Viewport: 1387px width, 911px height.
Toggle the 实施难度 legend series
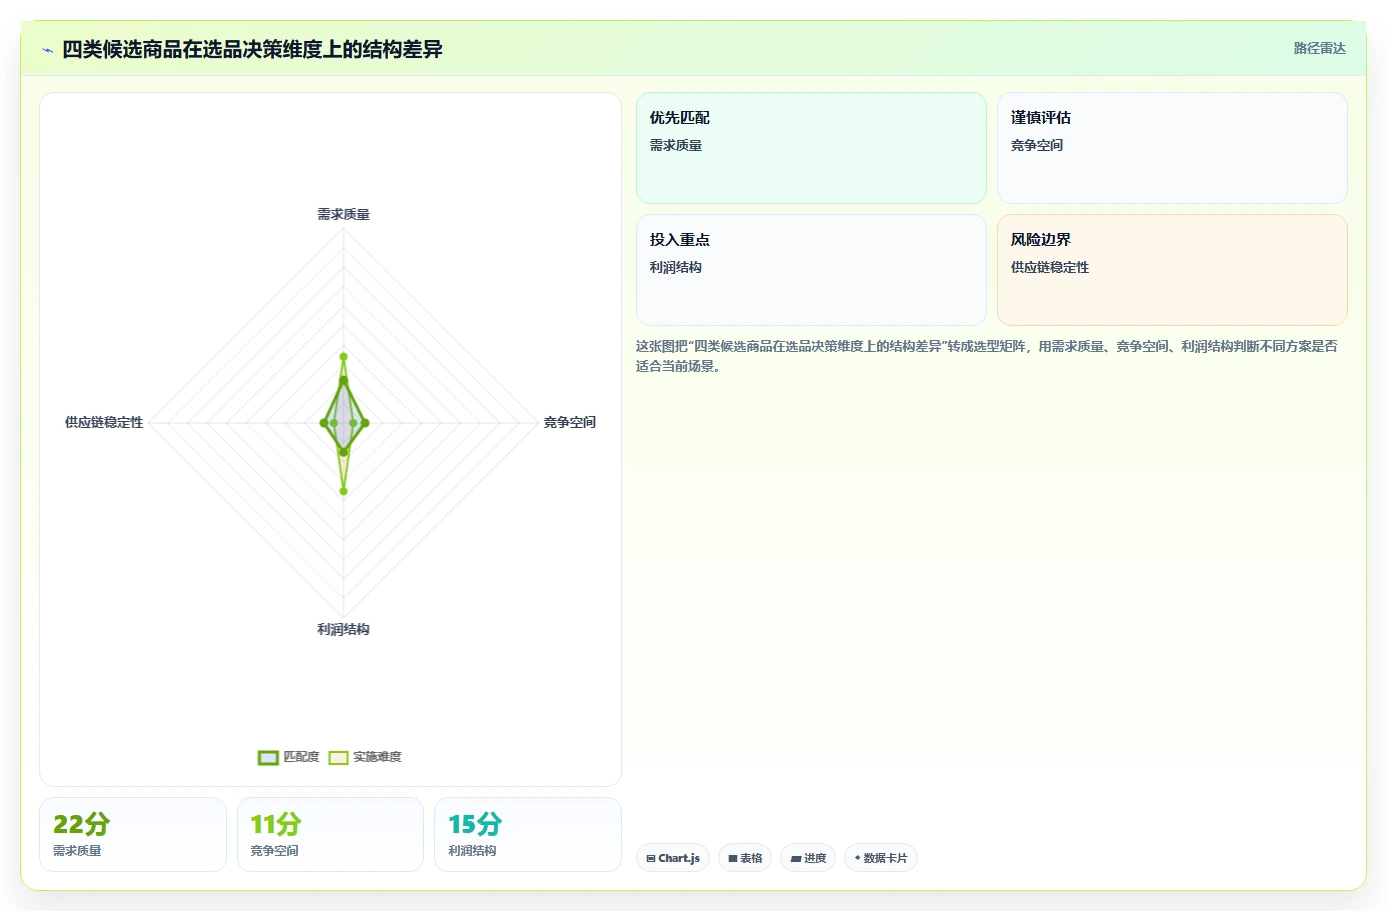point(365,757)
